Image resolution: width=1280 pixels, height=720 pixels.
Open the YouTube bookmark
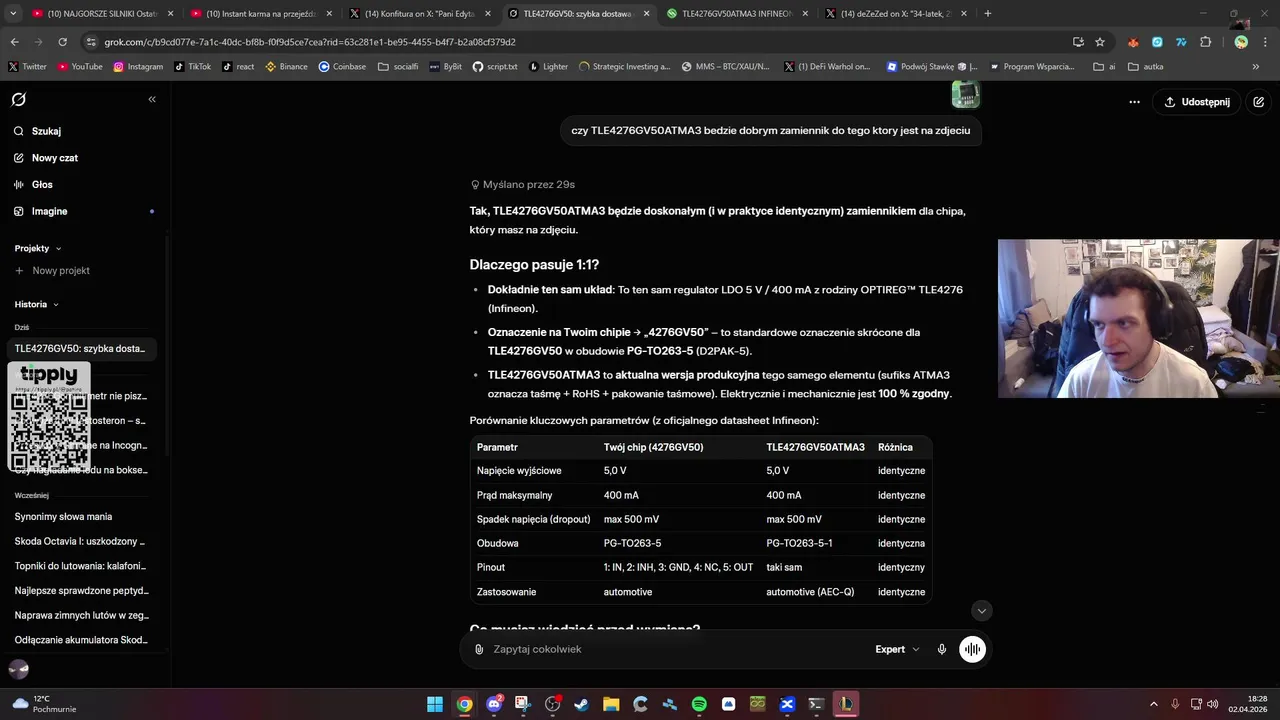click(x=80, y=67)
